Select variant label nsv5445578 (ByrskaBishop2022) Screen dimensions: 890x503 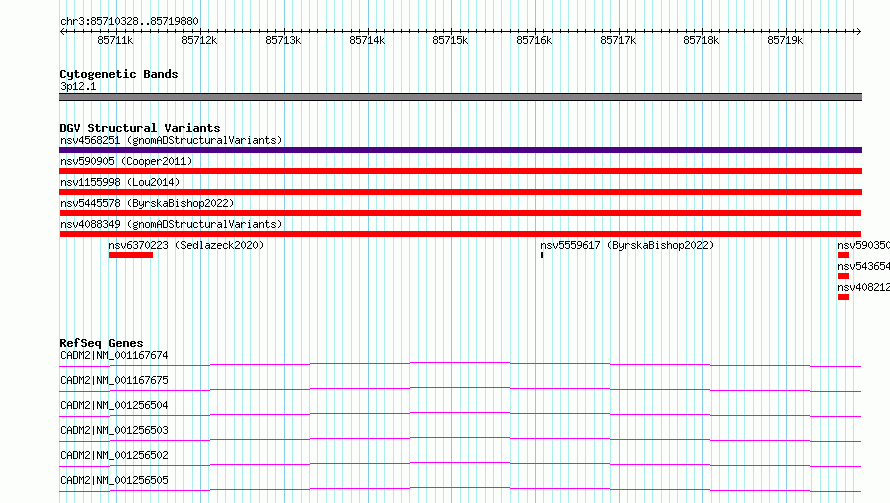(x=147, y=203)
